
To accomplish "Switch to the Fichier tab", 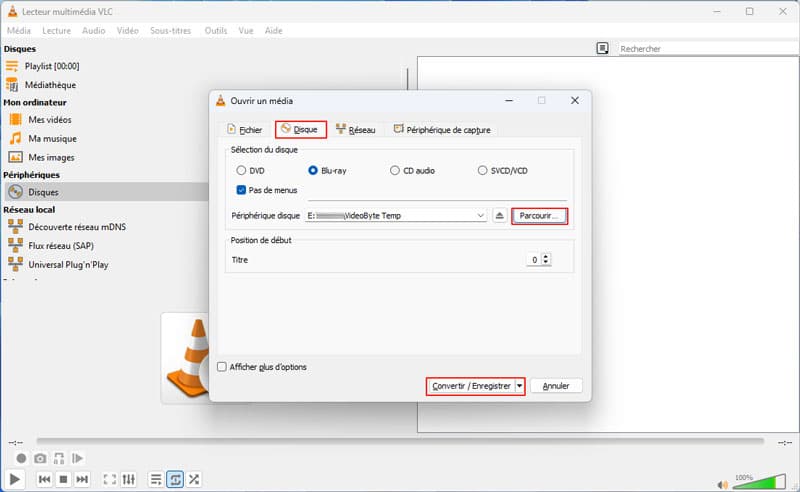I will point(245,130).
